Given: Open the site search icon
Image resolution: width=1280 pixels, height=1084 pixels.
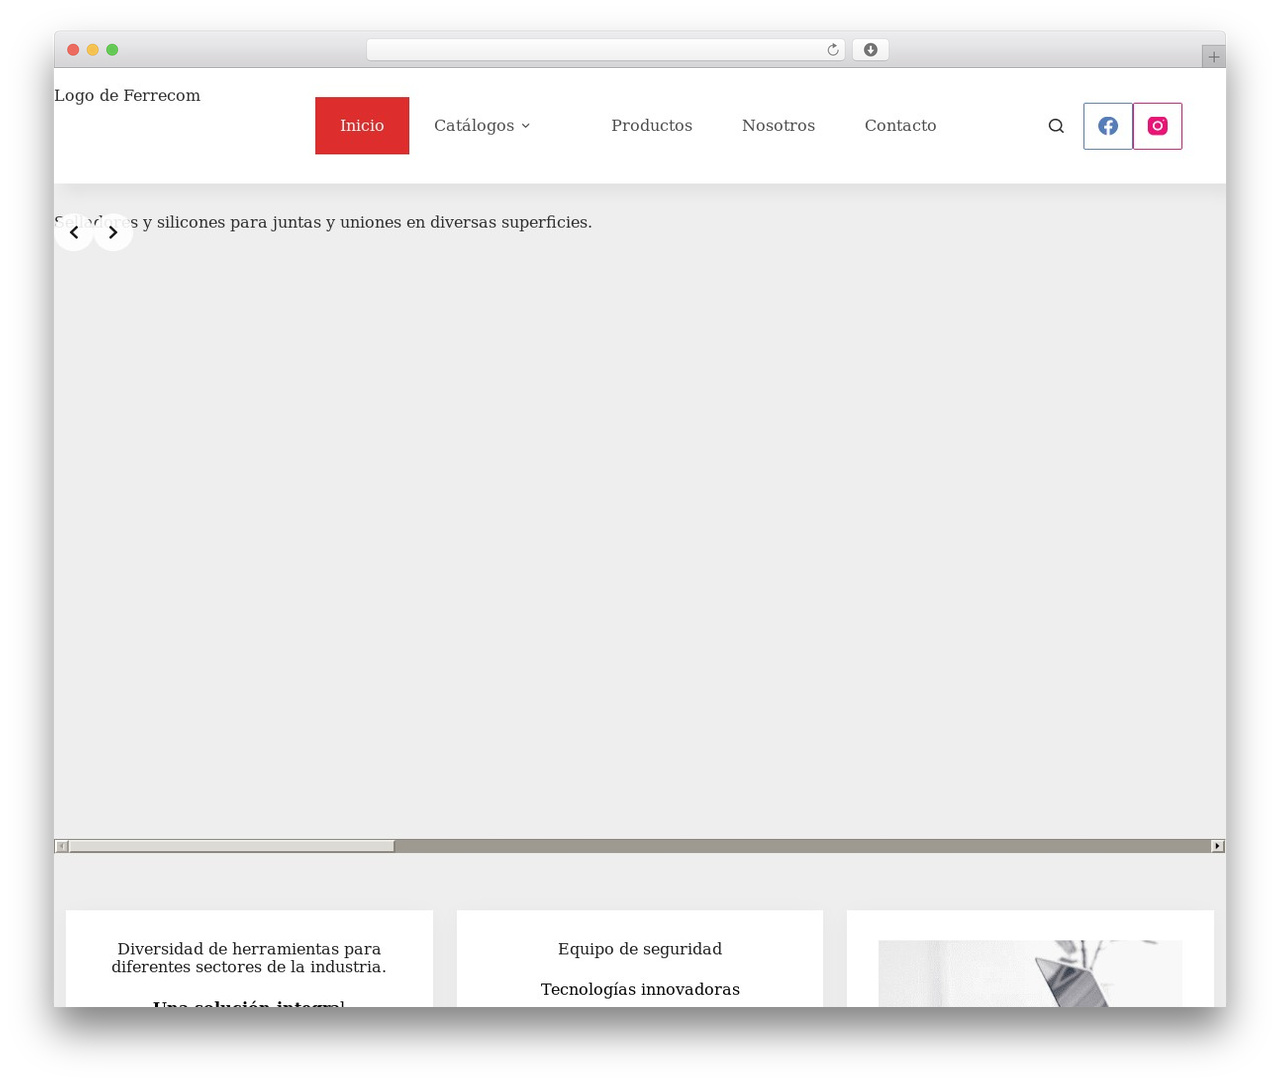Looking at the screenshot, I should [1056, 126].
